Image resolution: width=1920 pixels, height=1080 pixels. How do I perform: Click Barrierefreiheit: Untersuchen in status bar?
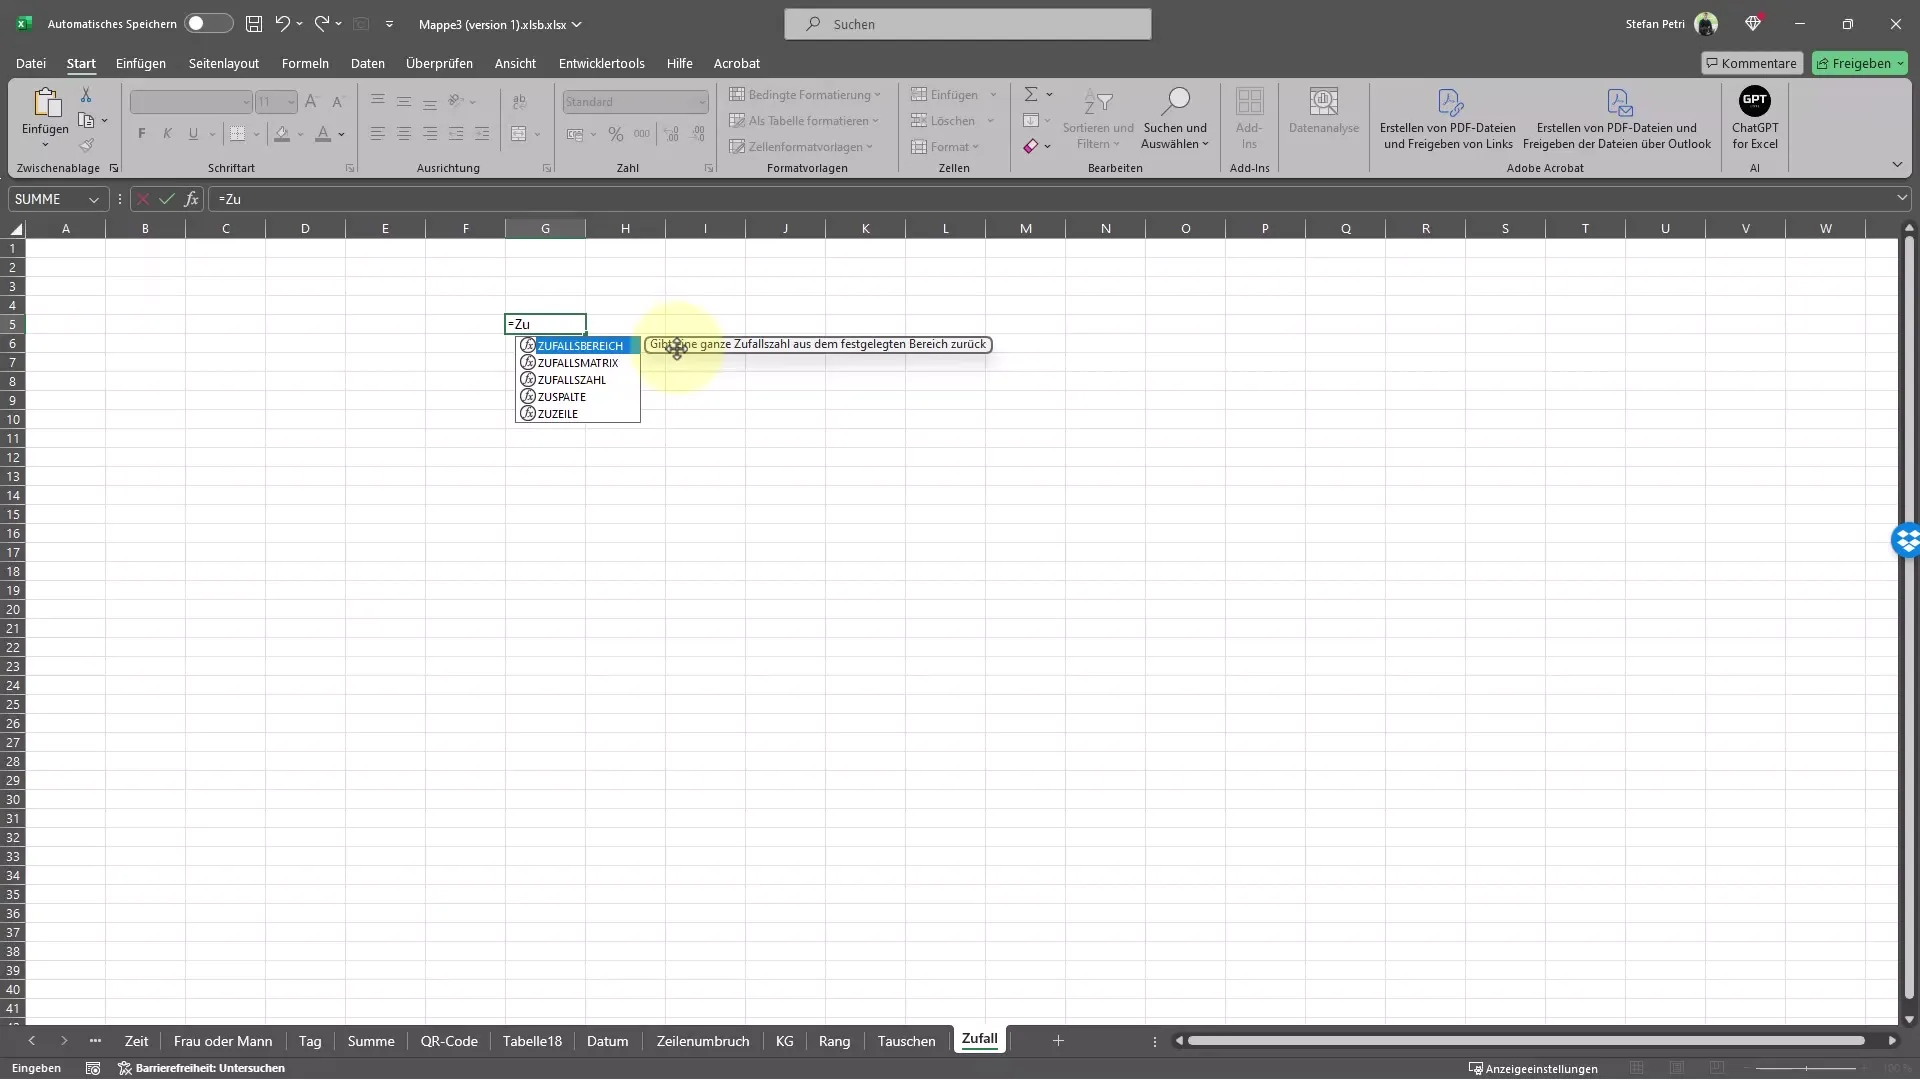(x=202, y=1069)
